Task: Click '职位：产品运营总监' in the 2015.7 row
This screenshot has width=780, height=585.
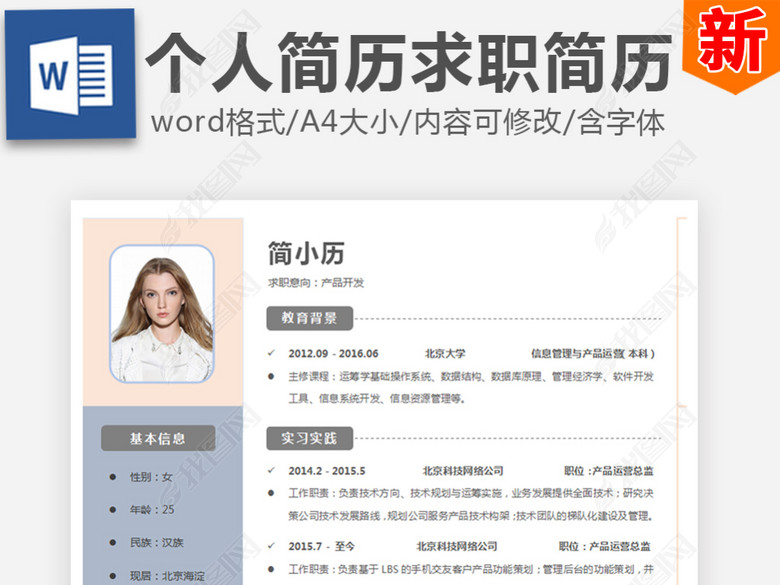Action: (x=605, y=546)
